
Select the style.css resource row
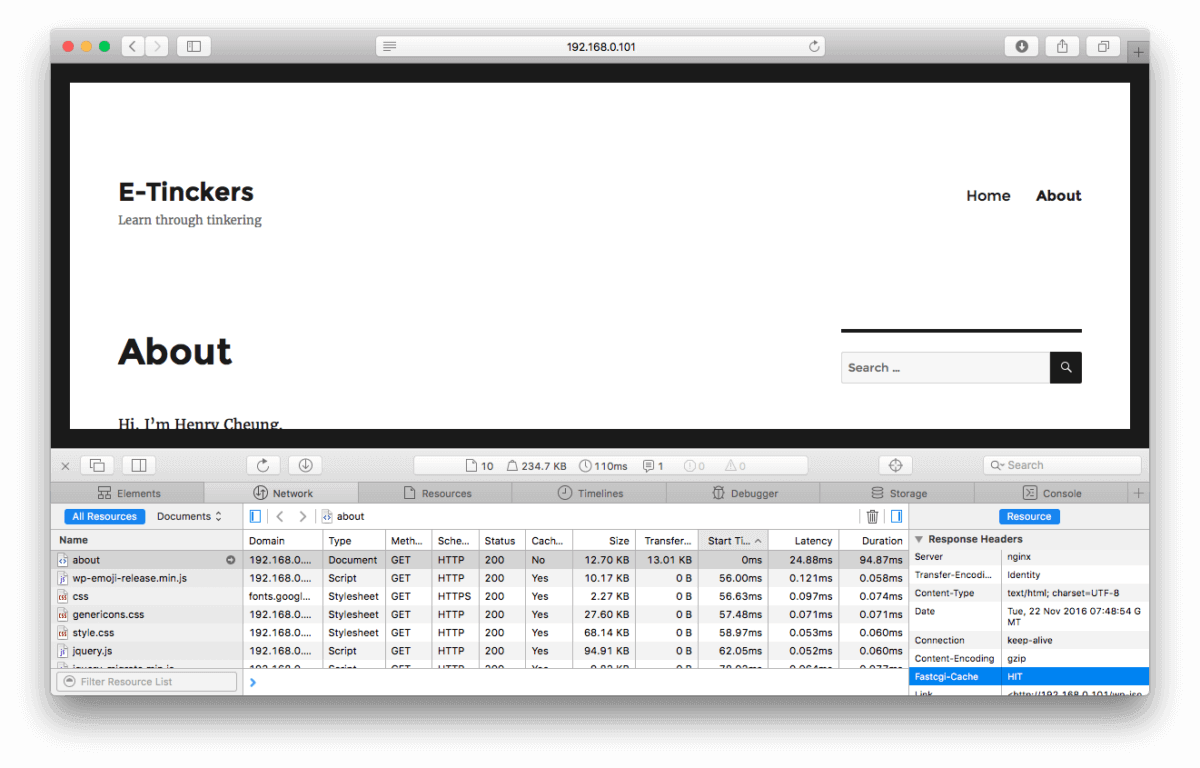click(93, 633)
